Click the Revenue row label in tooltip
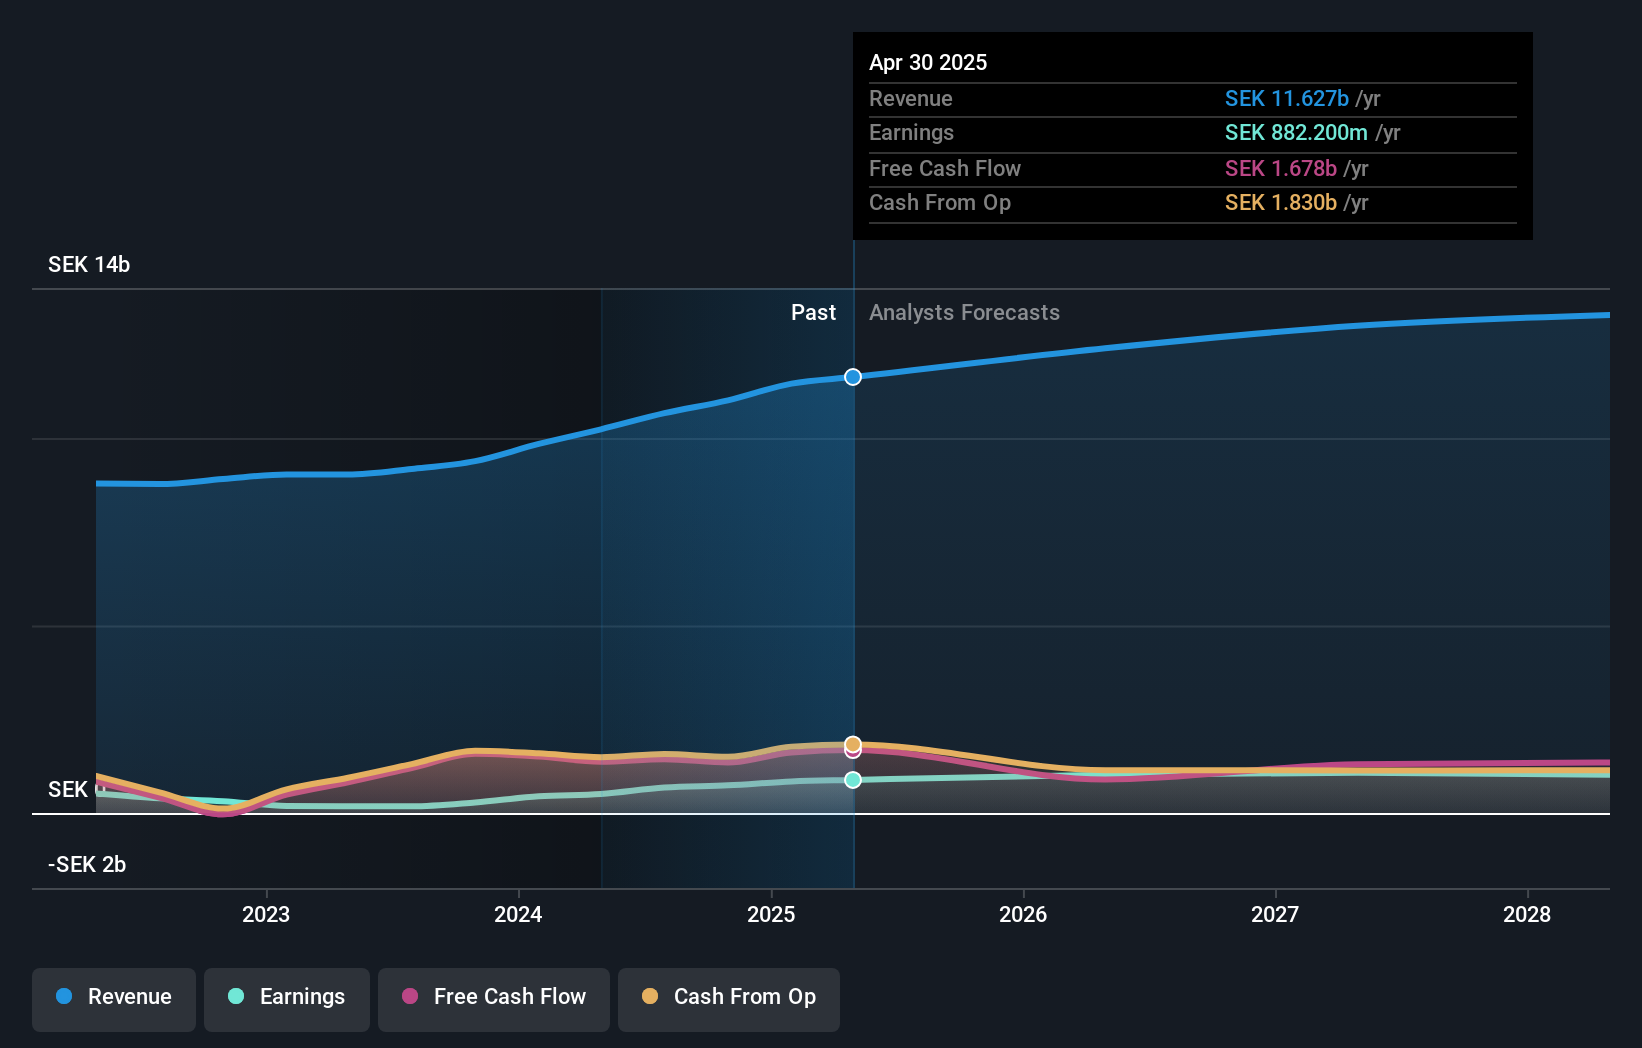Viewport: 1642px width, 1048px height. (911, 98)
